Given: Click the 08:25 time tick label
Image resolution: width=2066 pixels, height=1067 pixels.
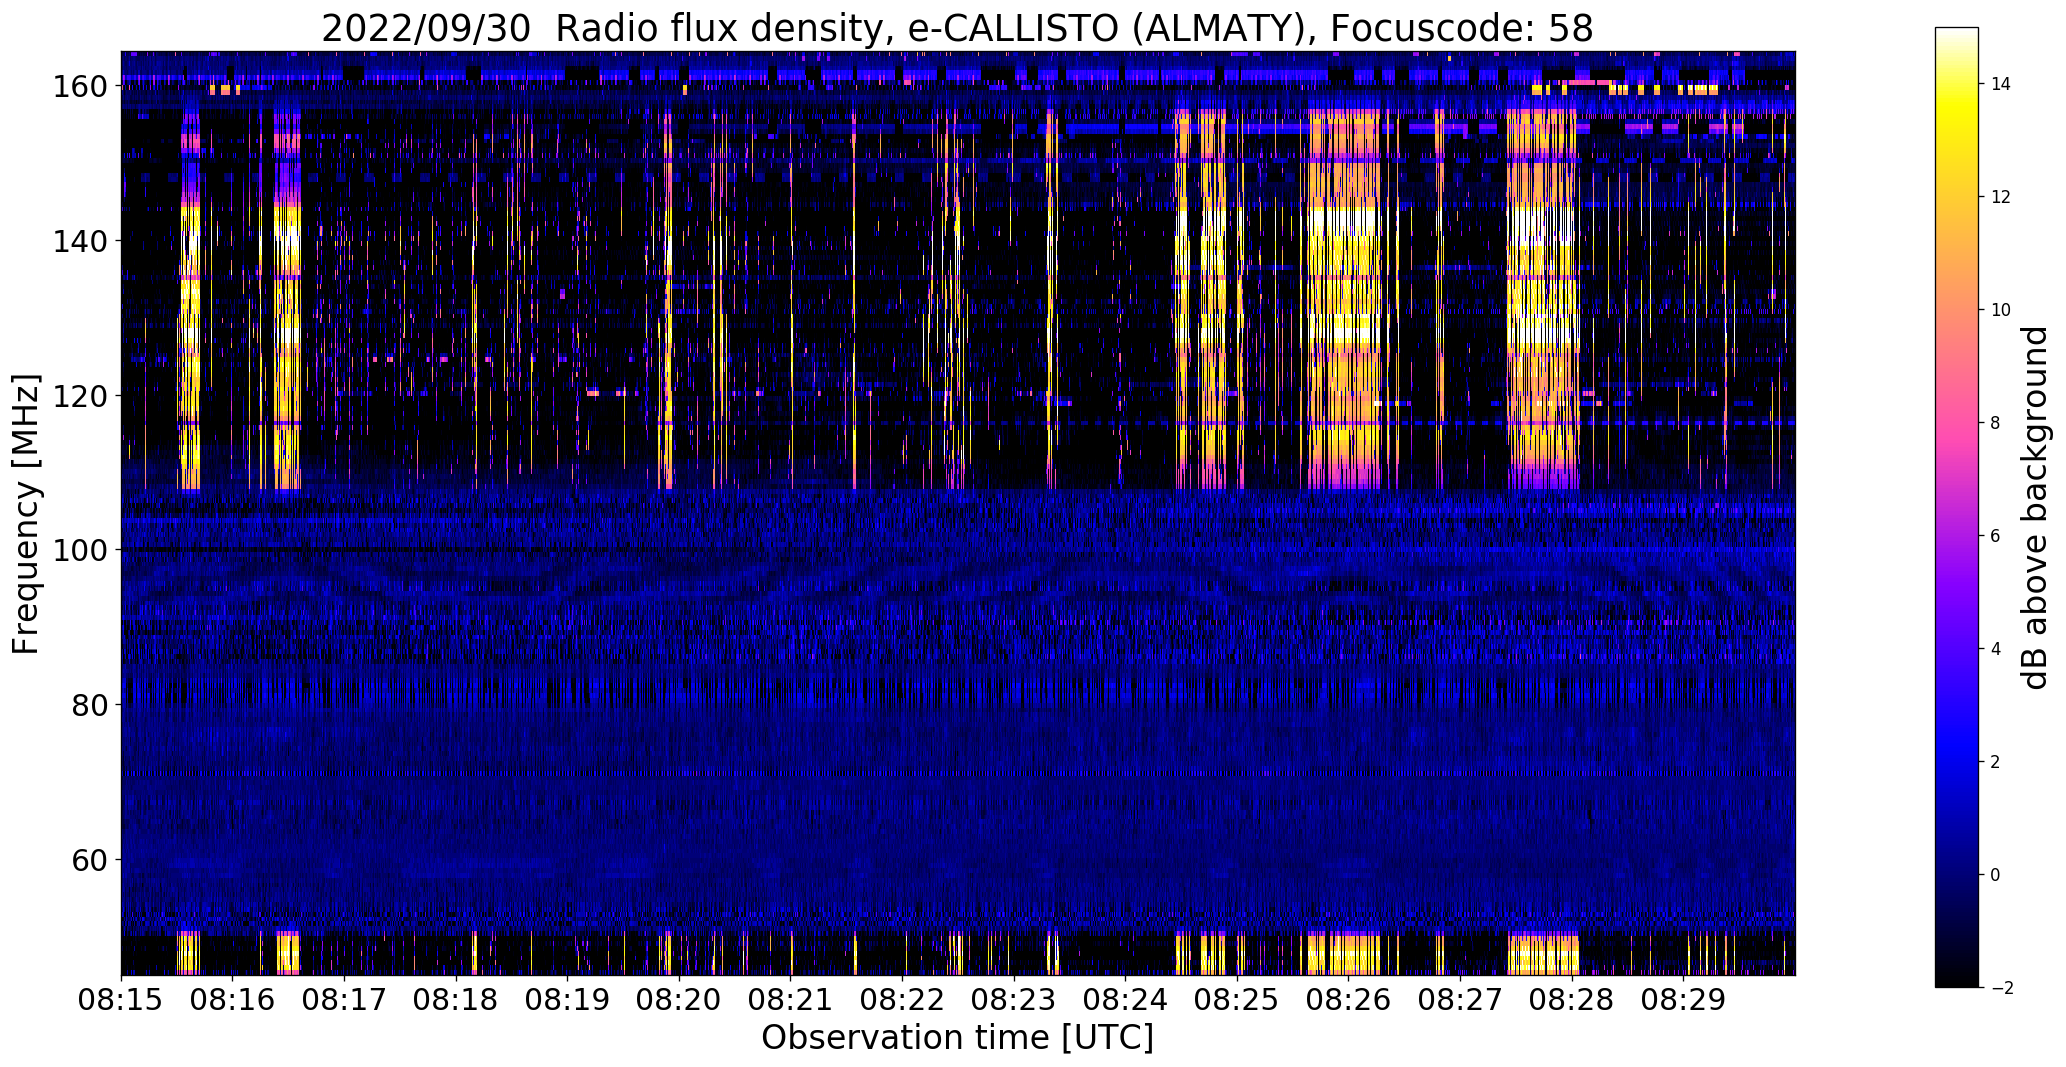Looking at the screenshot, I should [1238, 999].
